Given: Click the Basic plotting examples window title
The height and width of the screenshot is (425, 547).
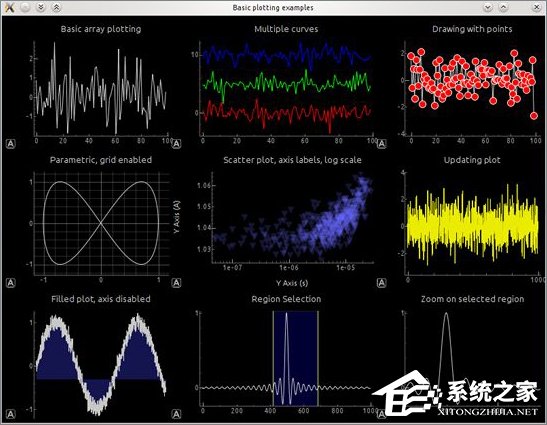Looking at the screenshot, I should click(x=273, y=7).
